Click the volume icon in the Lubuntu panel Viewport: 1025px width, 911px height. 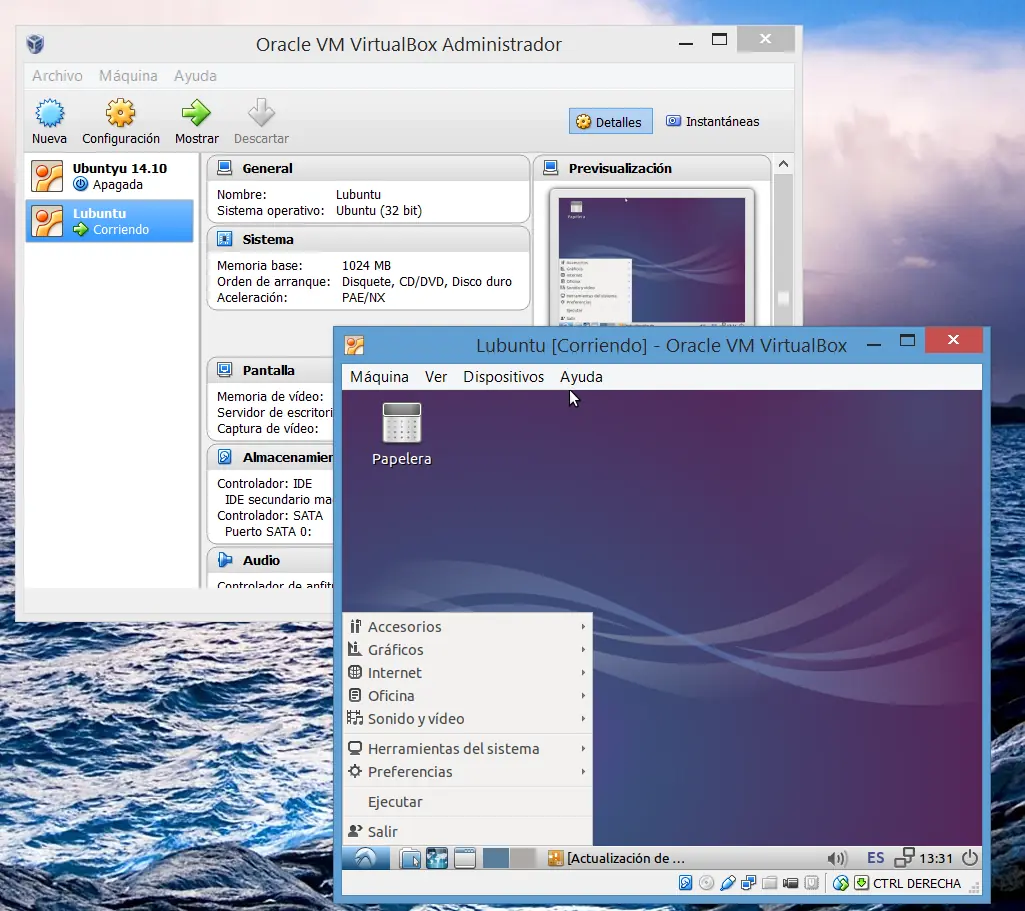(x=838, y=857)
